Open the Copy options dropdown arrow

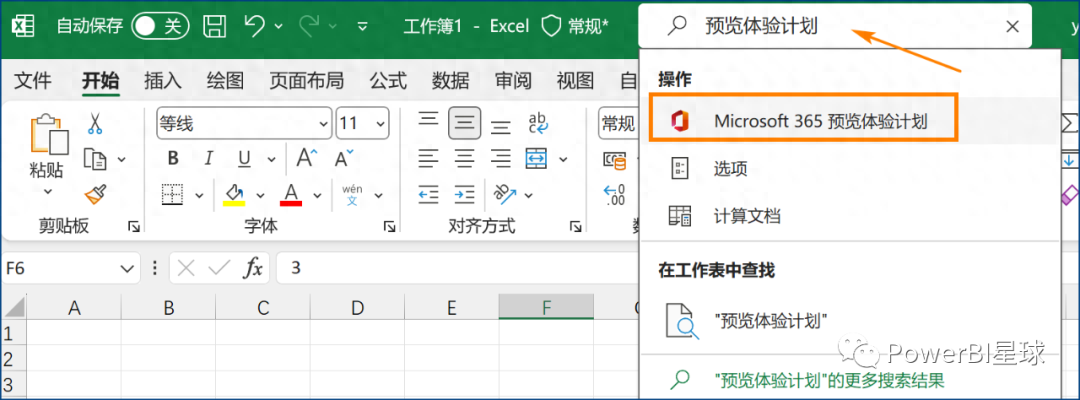pyautogui.click(x=121, y=160)
